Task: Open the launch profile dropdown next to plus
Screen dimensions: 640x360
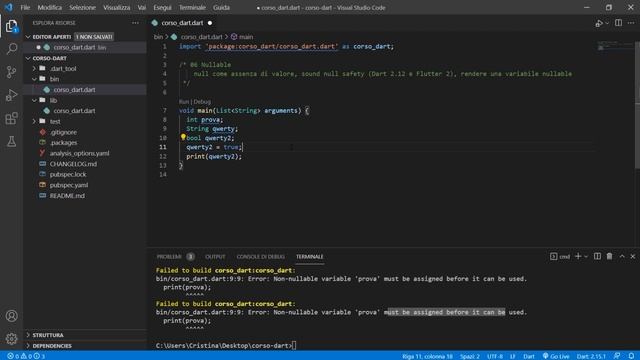Action: click(586, 257)
